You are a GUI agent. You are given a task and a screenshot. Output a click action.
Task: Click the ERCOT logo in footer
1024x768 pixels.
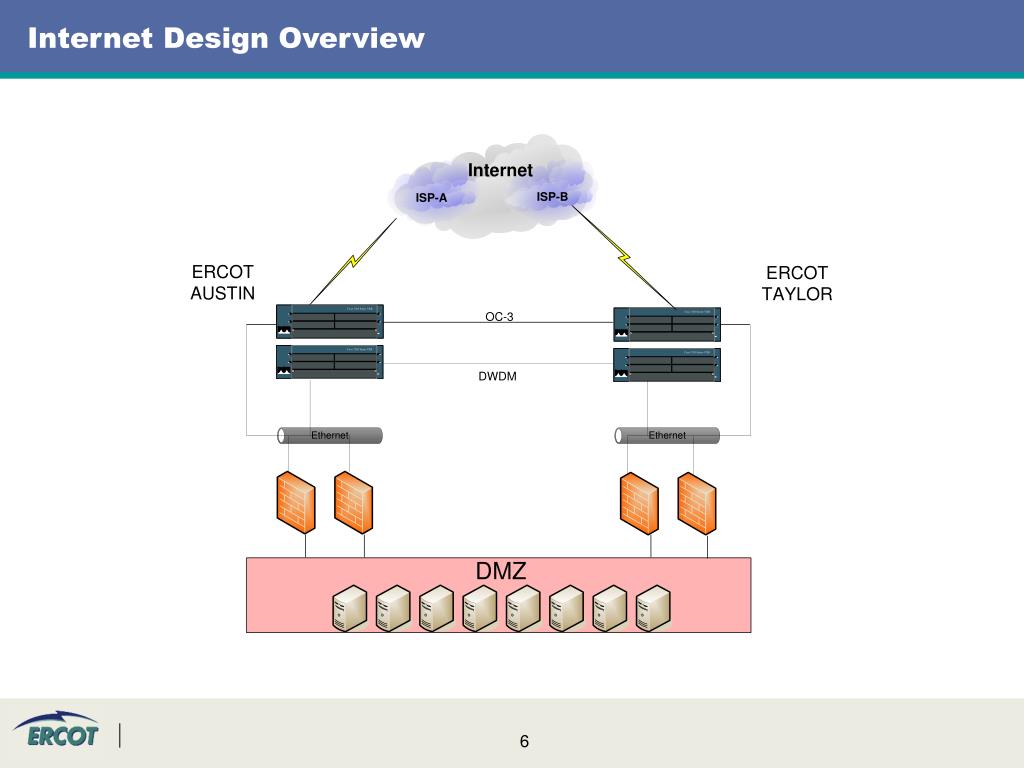click(x=57, y=729)
